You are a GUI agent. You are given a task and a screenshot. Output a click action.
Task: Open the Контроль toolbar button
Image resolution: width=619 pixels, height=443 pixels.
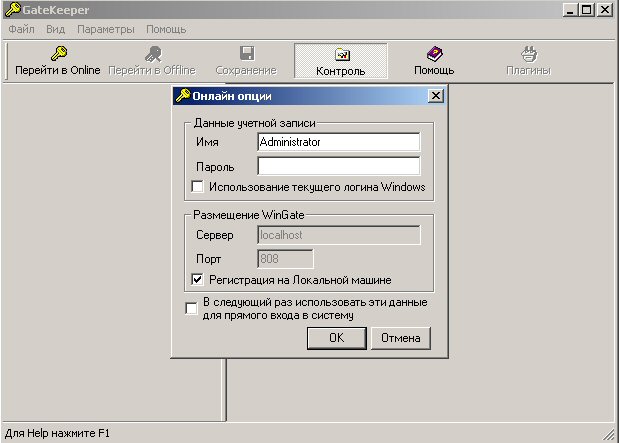click(x=341, y=61)
